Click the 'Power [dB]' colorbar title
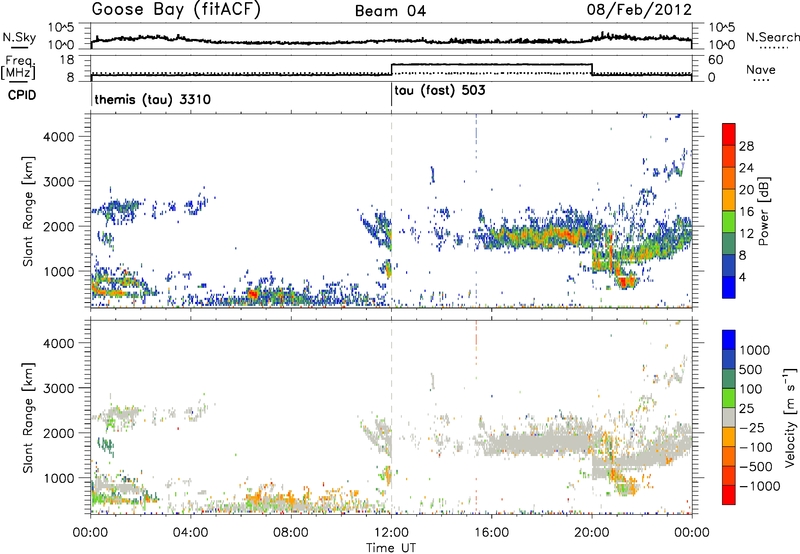800x554 pixels. 763,211
